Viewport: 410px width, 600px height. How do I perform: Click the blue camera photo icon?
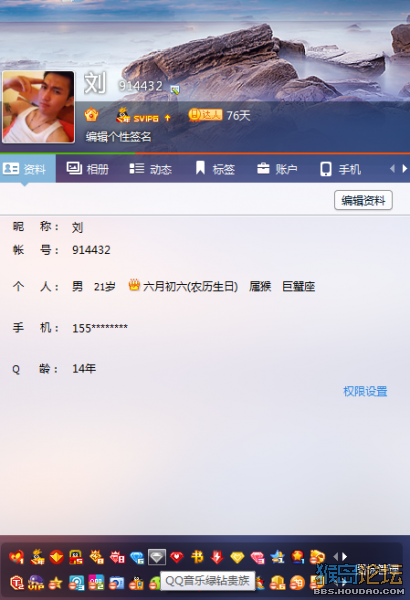tap(117, 583)
